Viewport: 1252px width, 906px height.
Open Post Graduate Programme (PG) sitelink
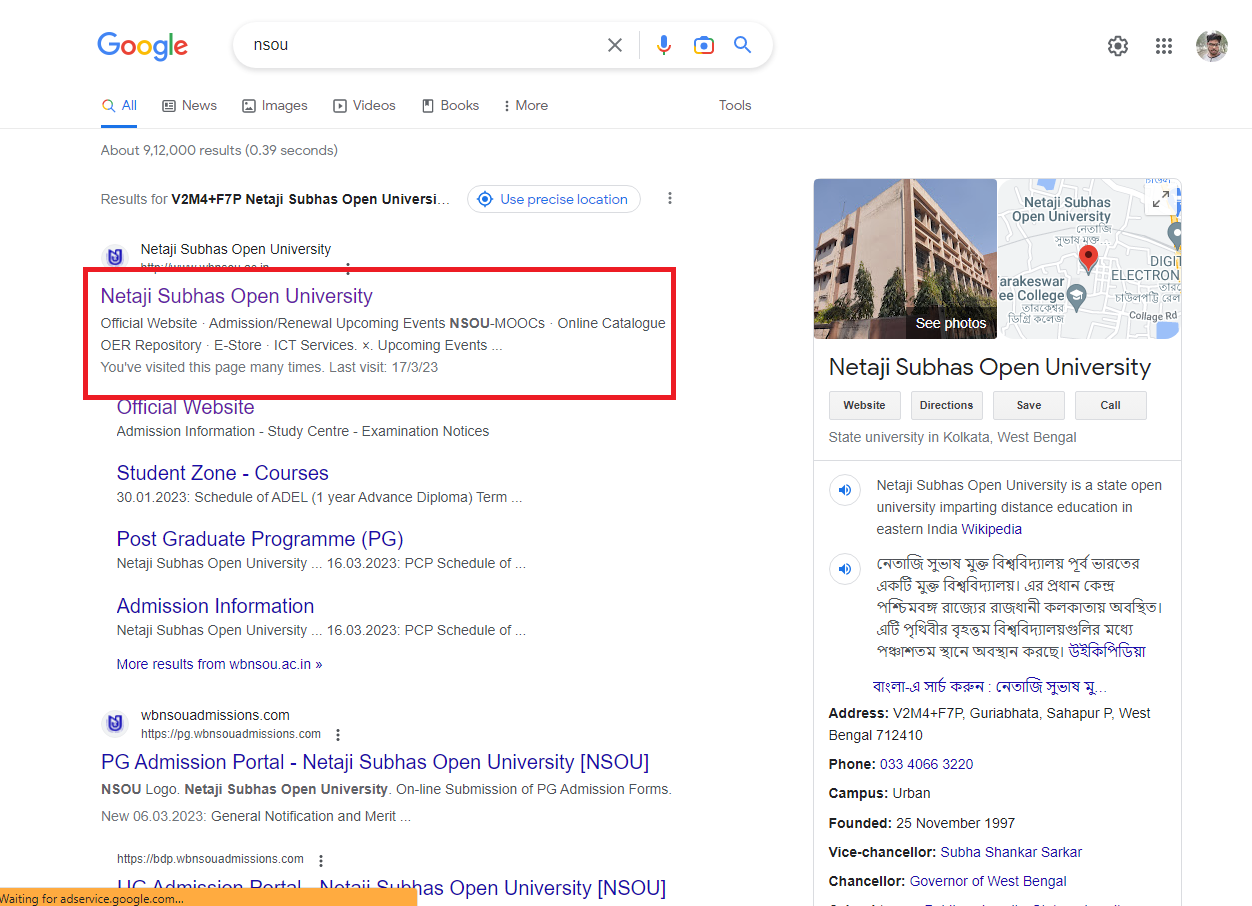point(260,539)
